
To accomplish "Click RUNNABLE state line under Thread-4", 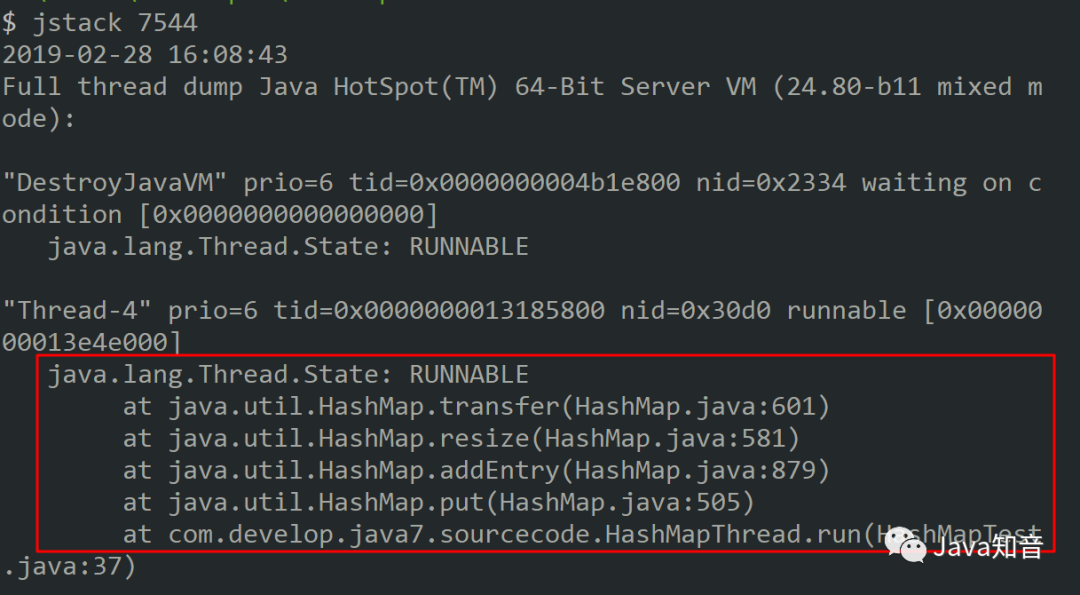I will [288, 375].
